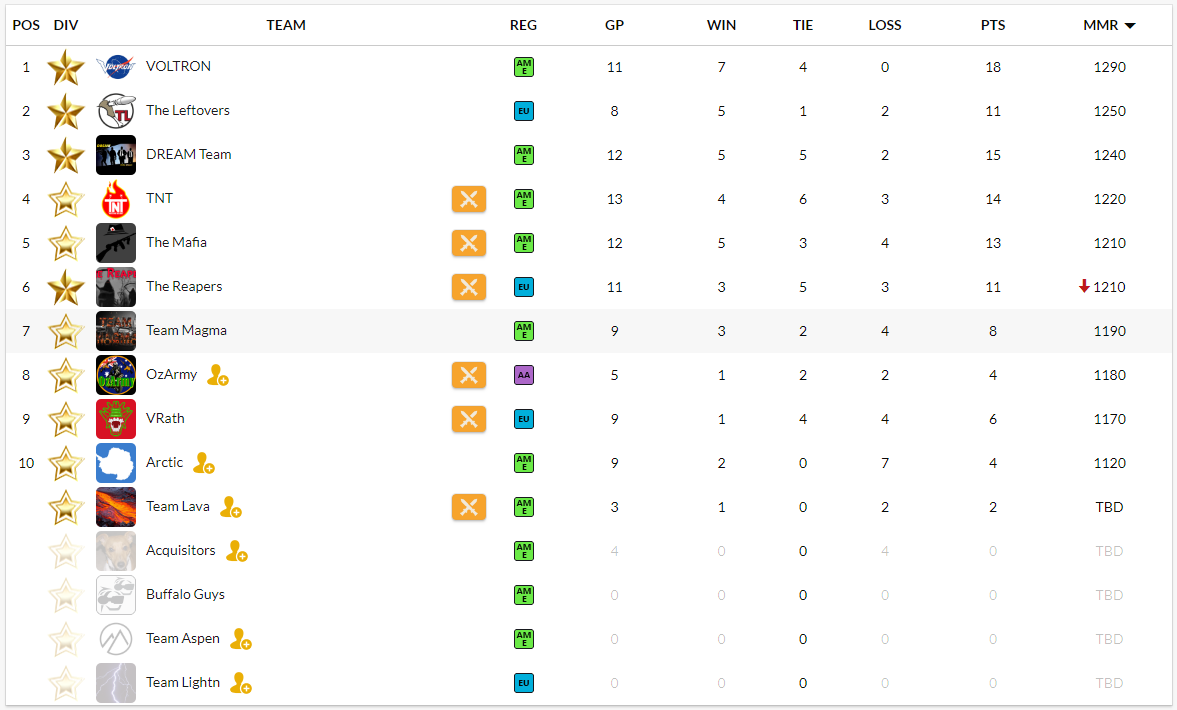Screen dimensions: 1177x710
Task: Click the AA region badge for OzArmy
Action: (x=524, y=375)
